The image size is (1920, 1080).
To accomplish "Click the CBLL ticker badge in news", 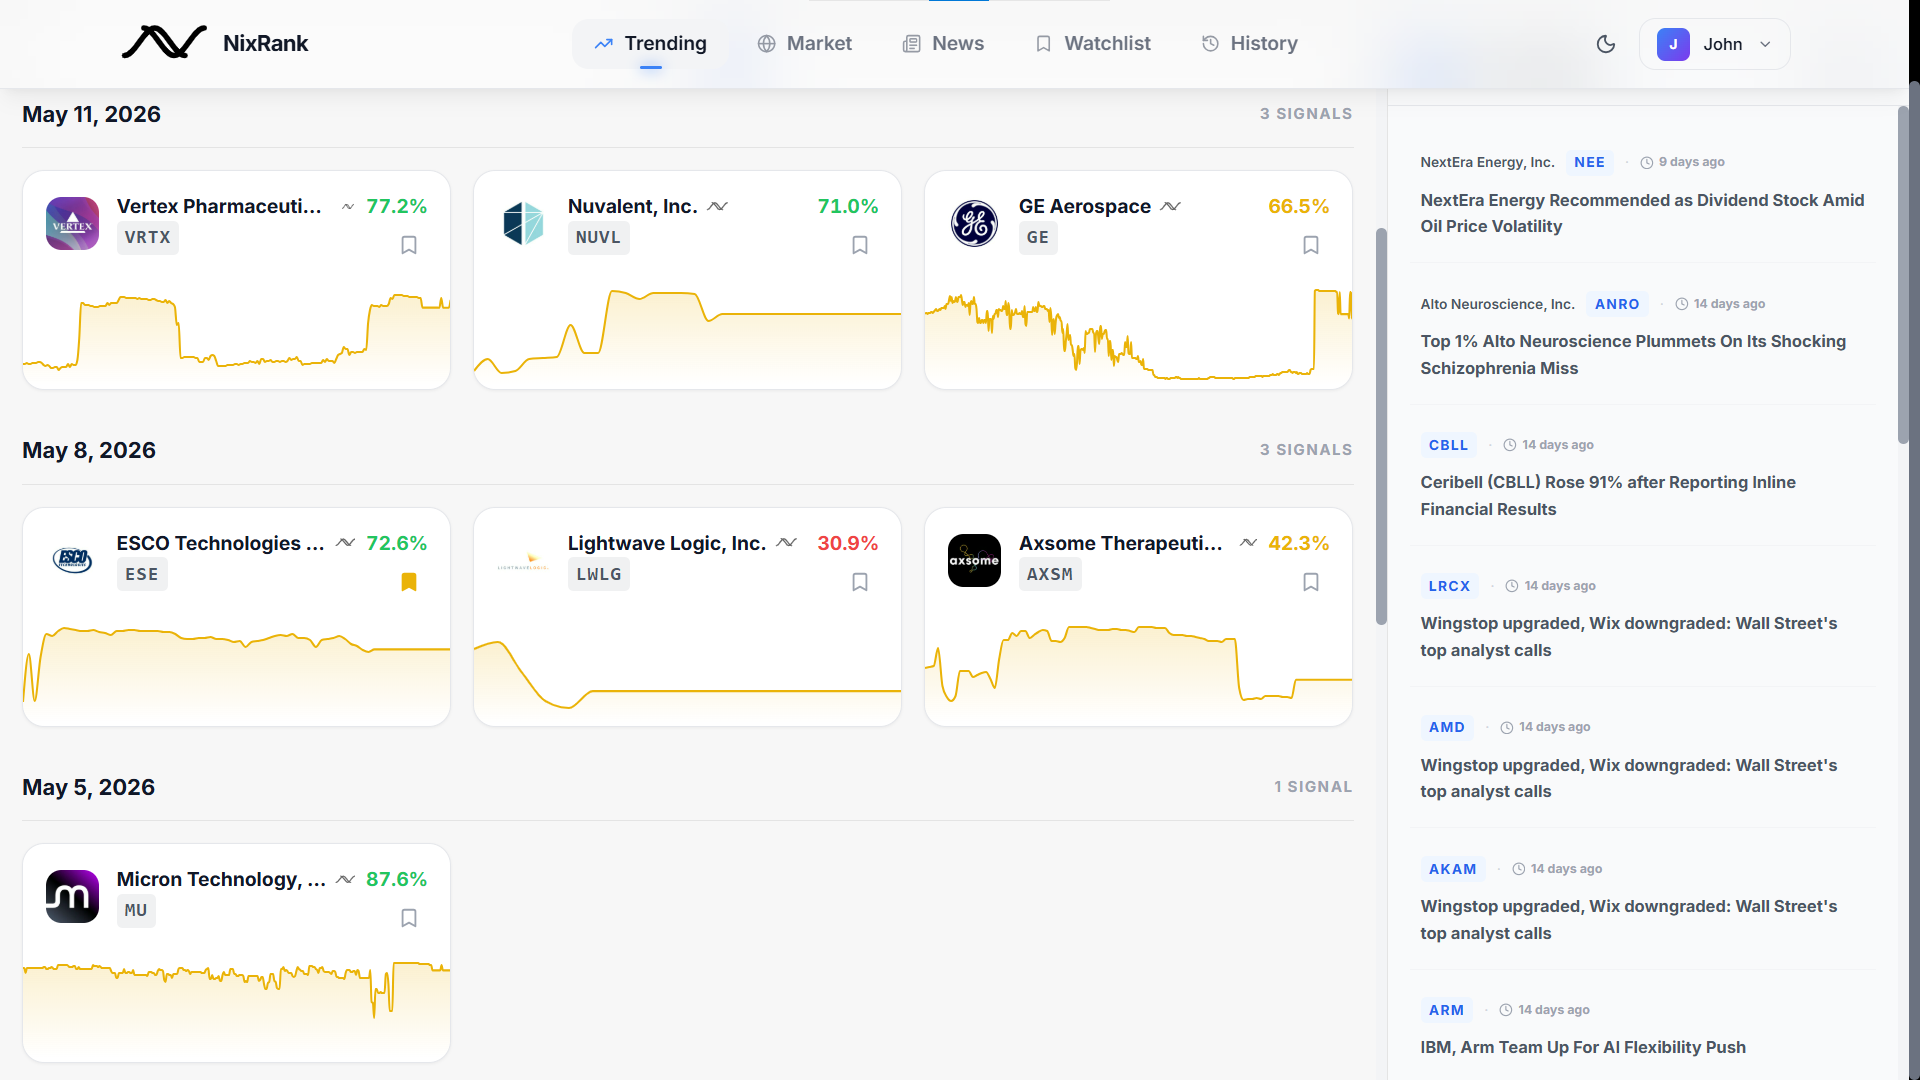I will click(x=1448, y=445).
